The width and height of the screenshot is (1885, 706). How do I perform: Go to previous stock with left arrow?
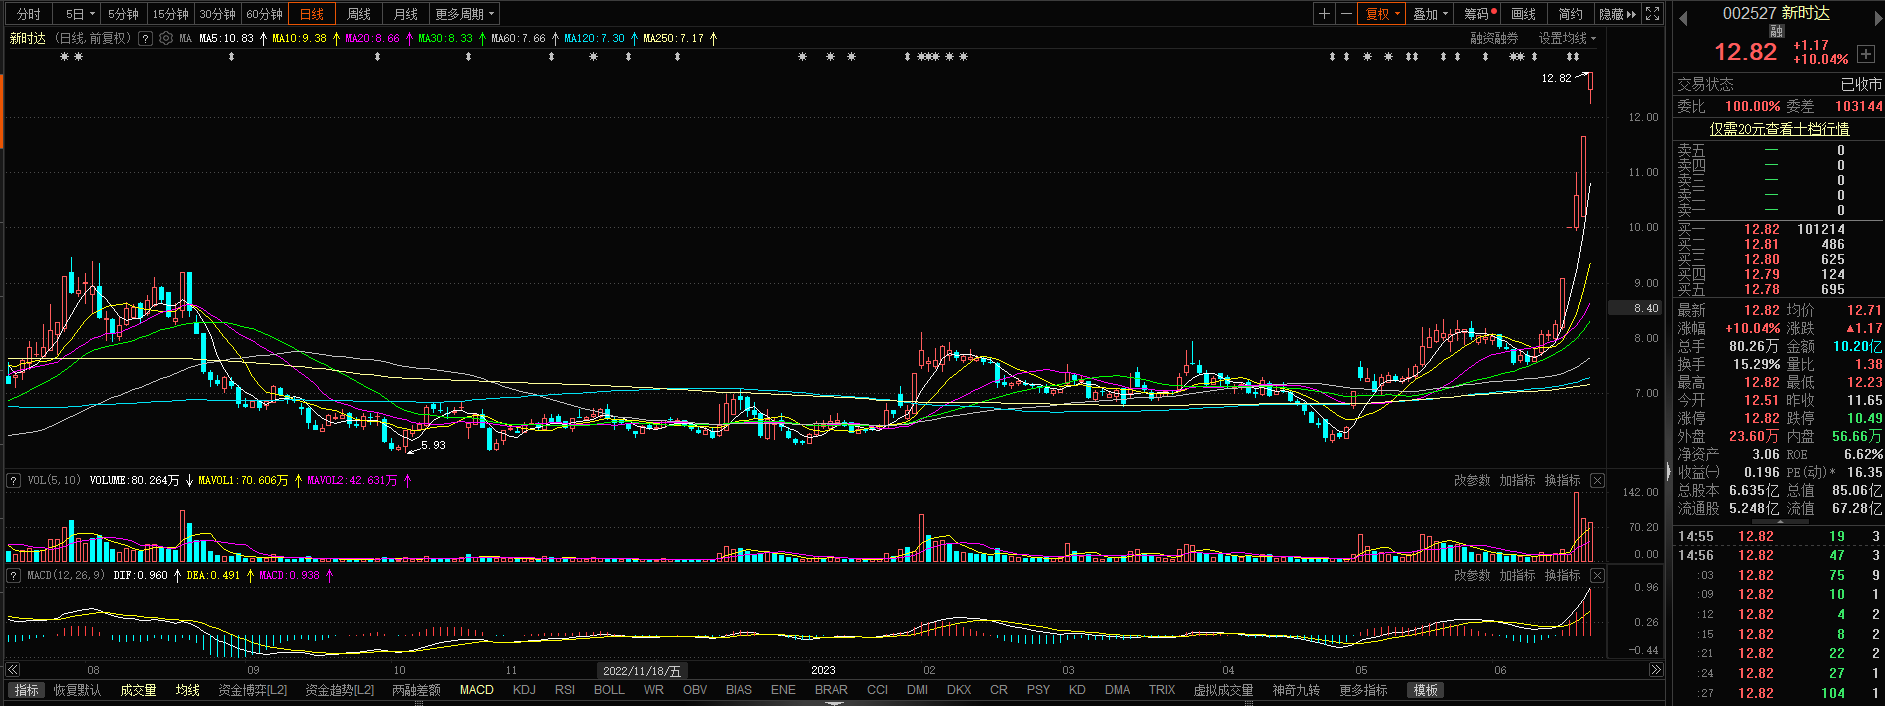coord(1682,18)
